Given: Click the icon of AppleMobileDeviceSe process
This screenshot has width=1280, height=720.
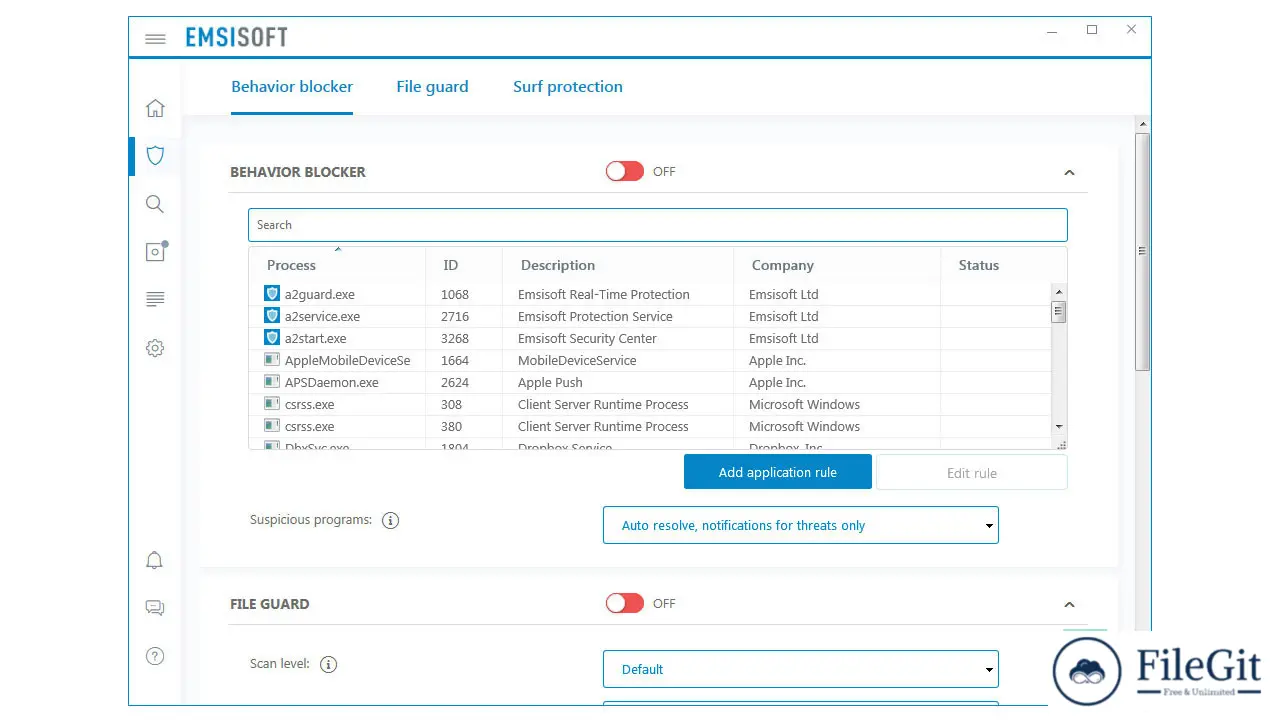Looking at the screenshot, I should (x=271, y=359).
